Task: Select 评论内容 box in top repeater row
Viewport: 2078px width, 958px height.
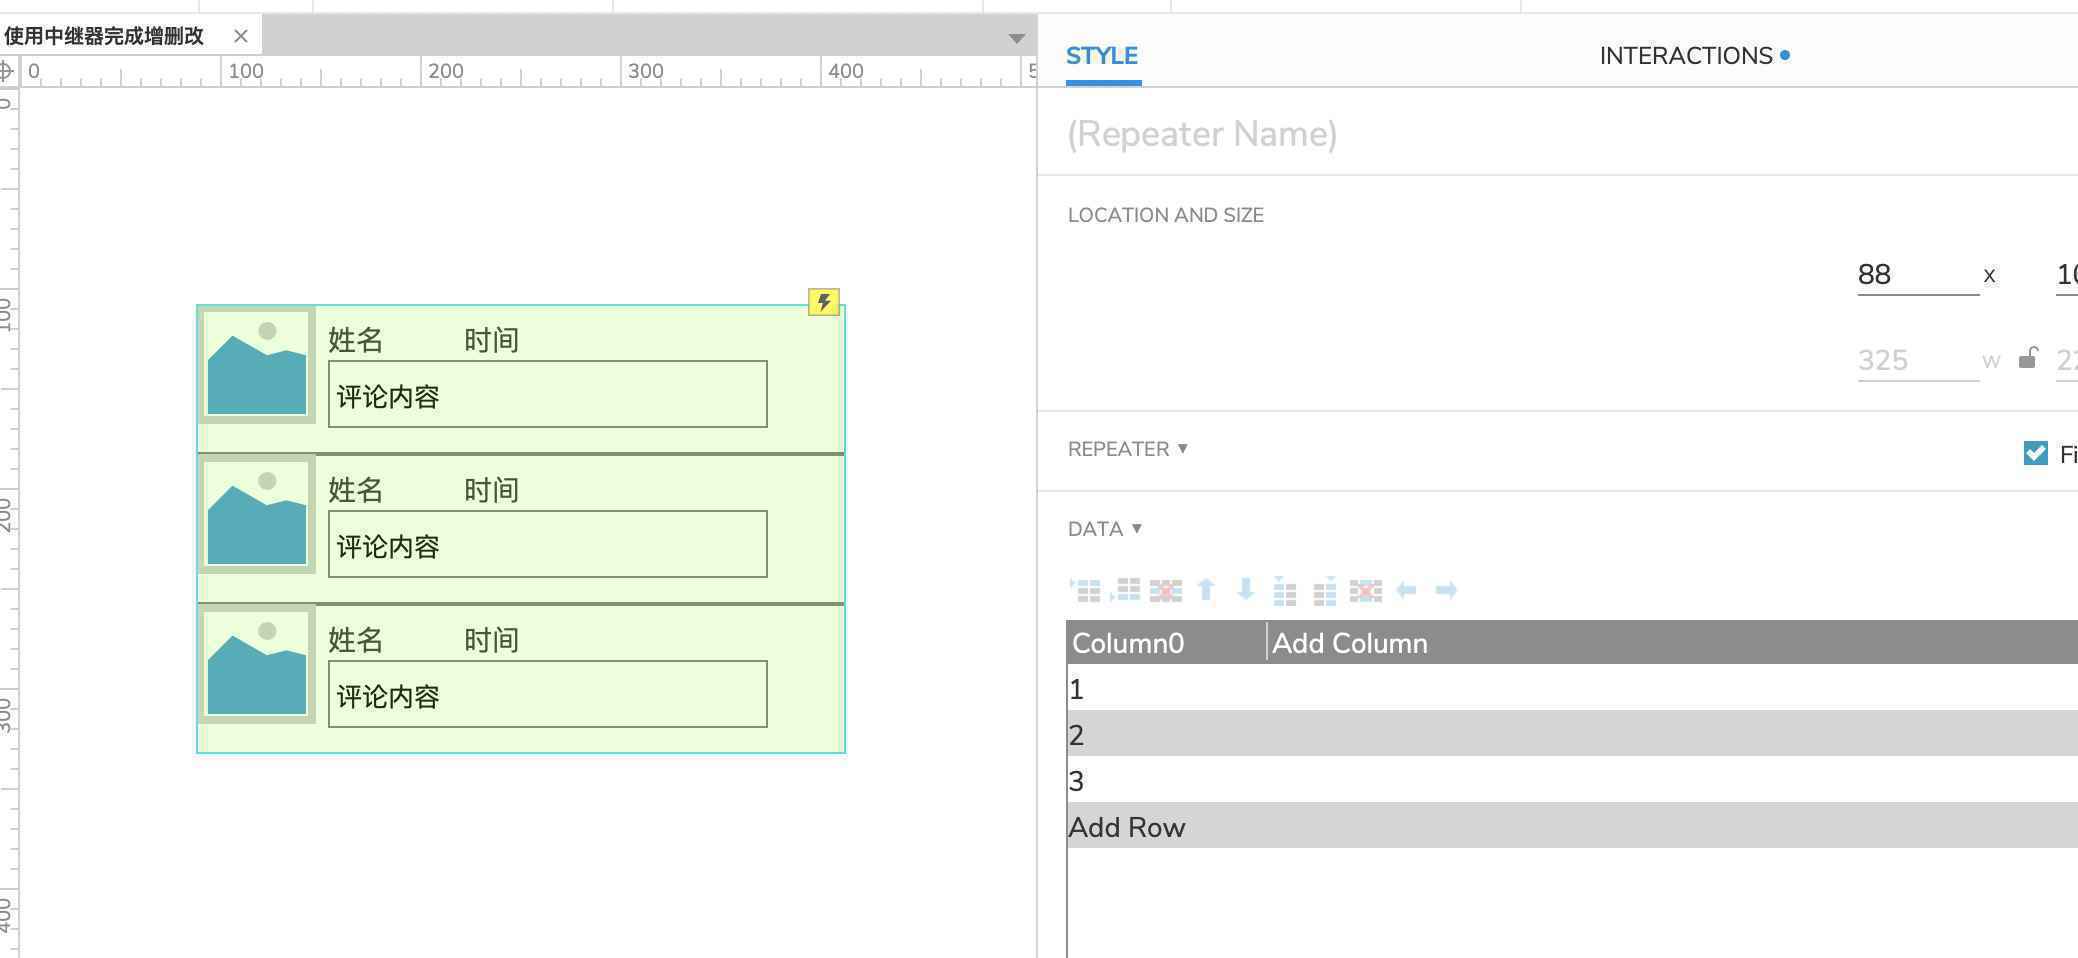Action: pyautogui.click(x=548, y=394)
